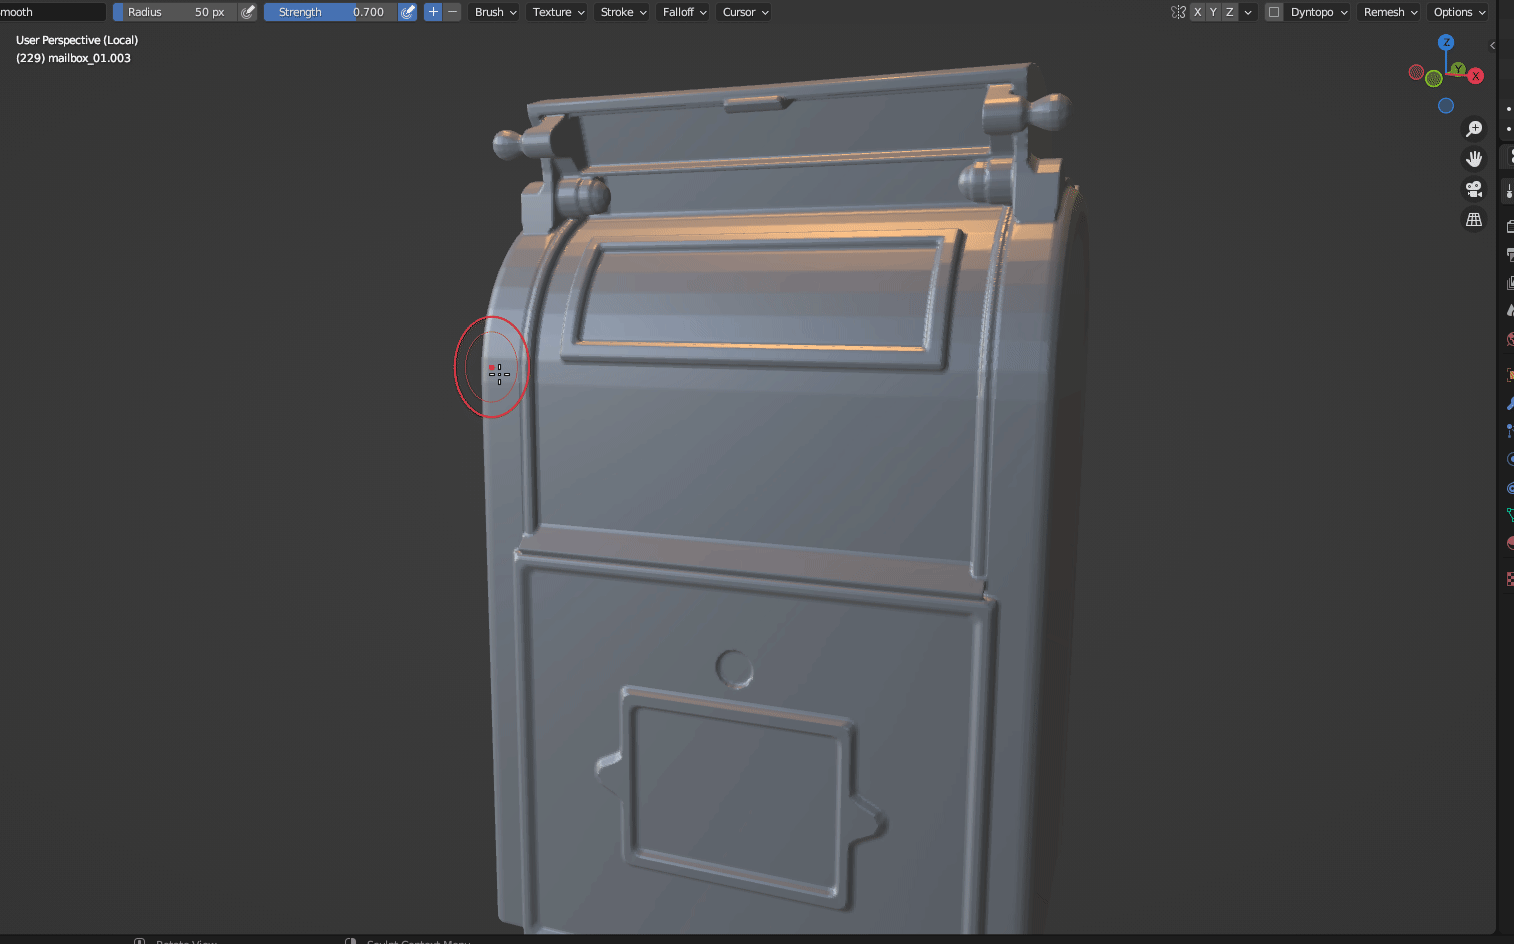Switch projection using the grid icon
Viewport: 1514px width, 944px height.
(1474, 219)
